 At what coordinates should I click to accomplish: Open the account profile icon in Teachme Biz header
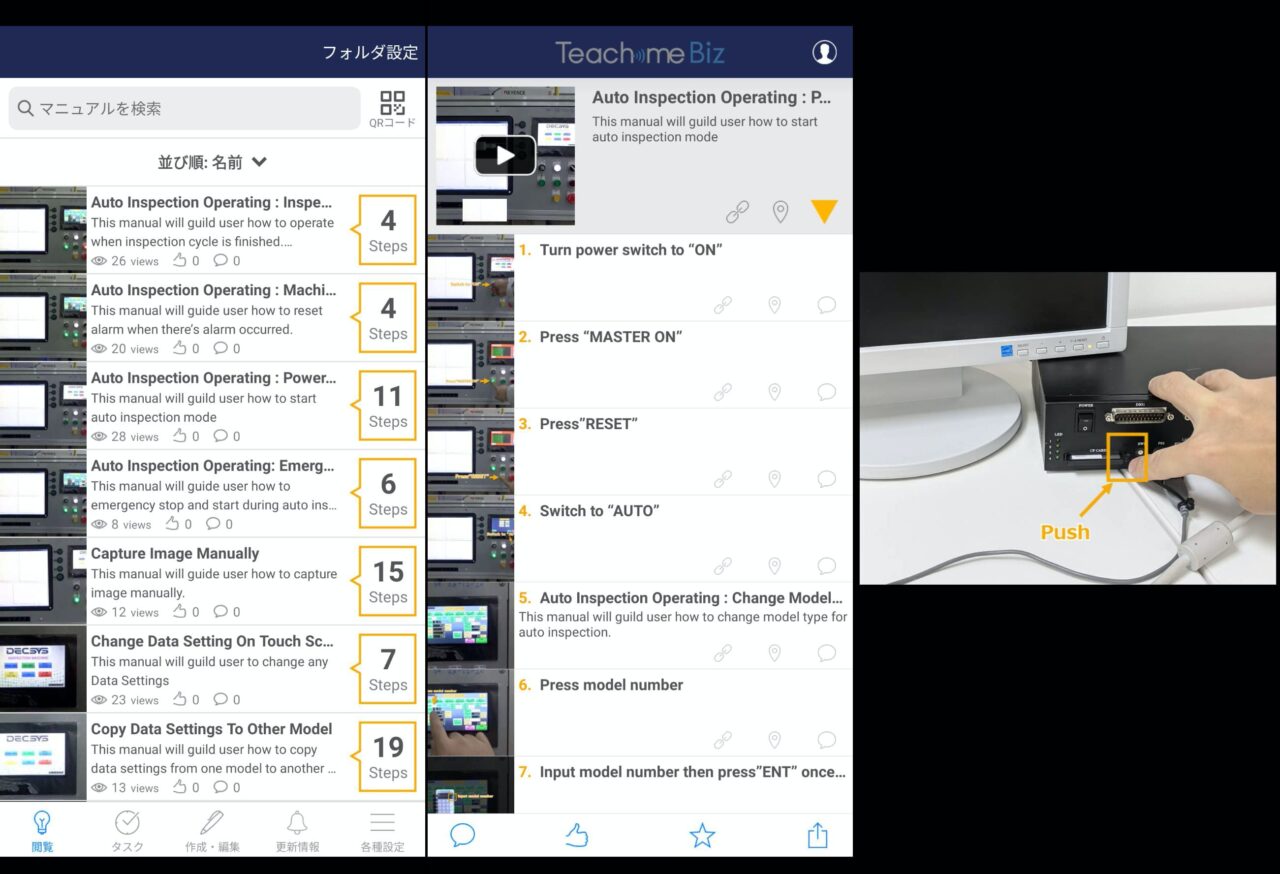point(824,50)
